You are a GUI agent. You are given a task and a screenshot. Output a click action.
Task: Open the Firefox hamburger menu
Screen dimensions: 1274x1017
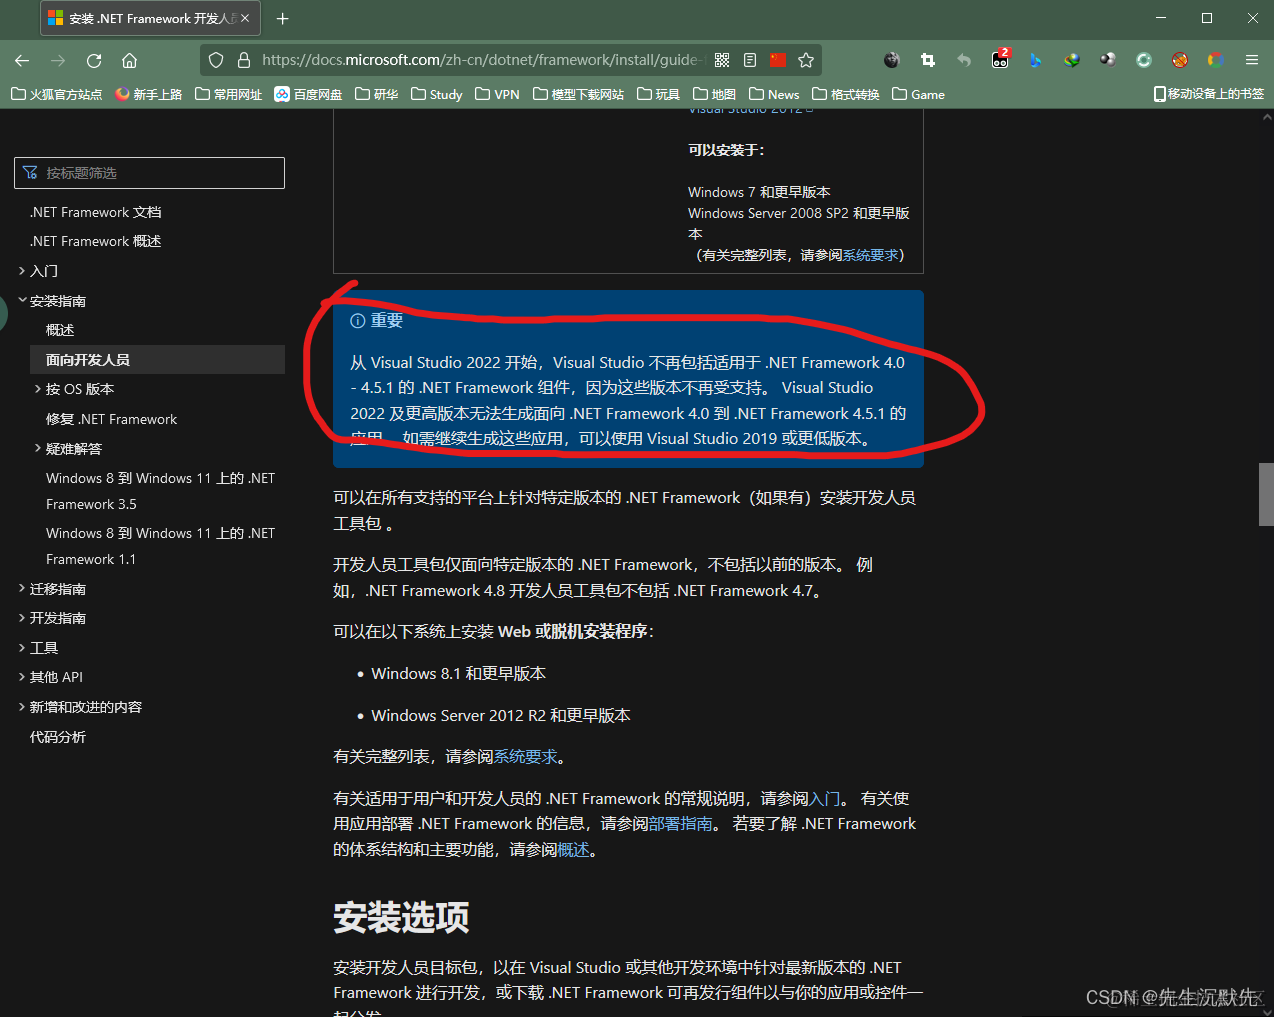[x=1252, y=60]
